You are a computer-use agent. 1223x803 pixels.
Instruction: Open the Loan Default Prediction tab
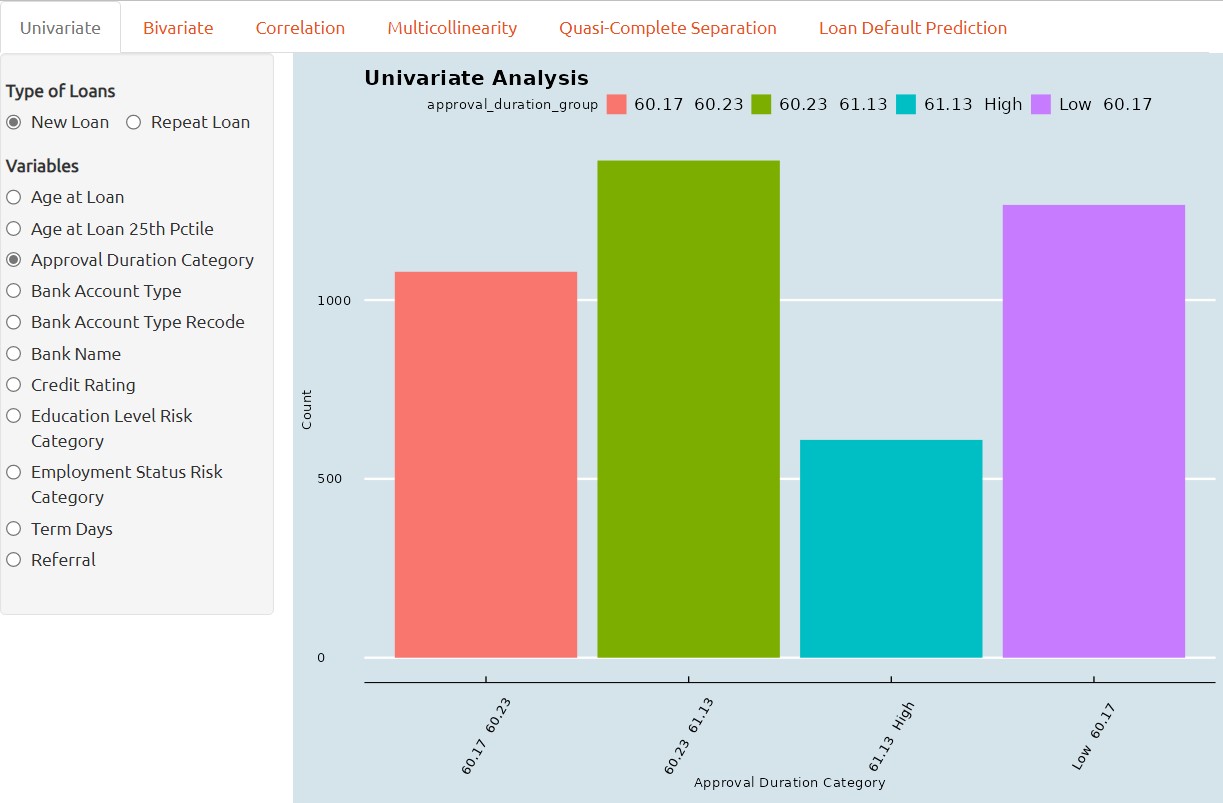(912, 28)
